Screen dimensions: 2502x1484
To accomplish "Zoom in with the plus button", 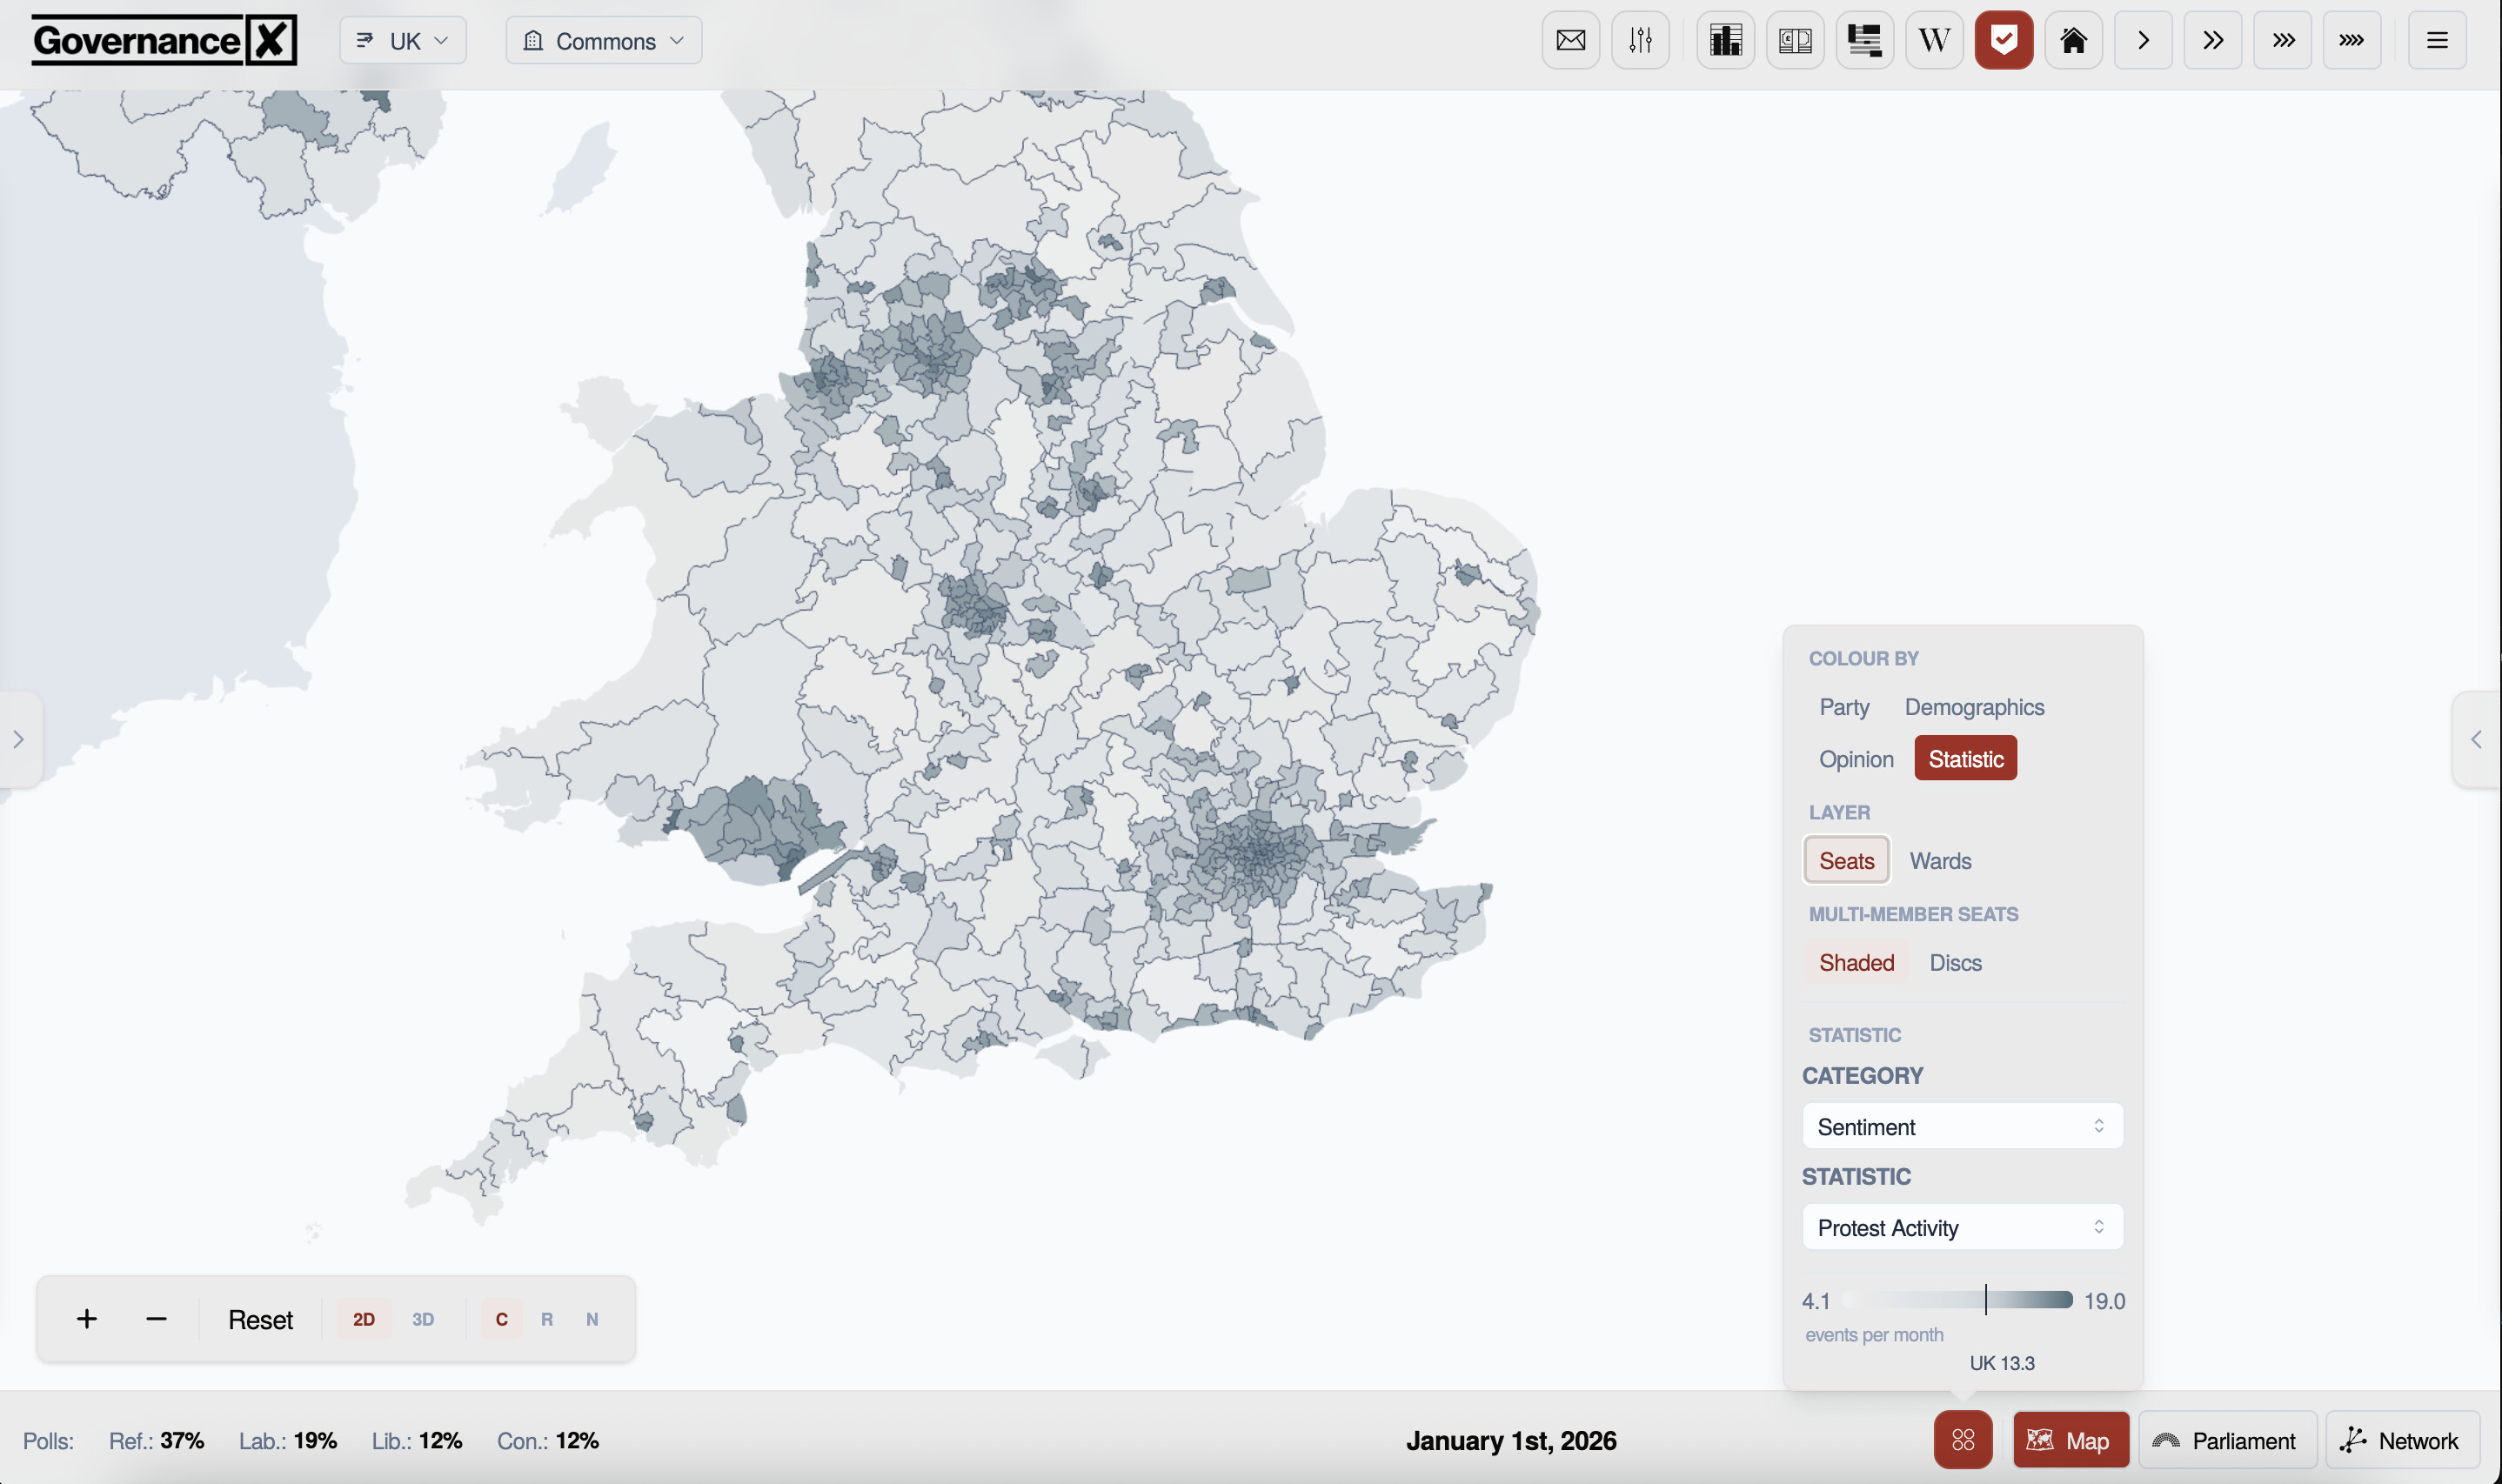I will point(87,1319).
